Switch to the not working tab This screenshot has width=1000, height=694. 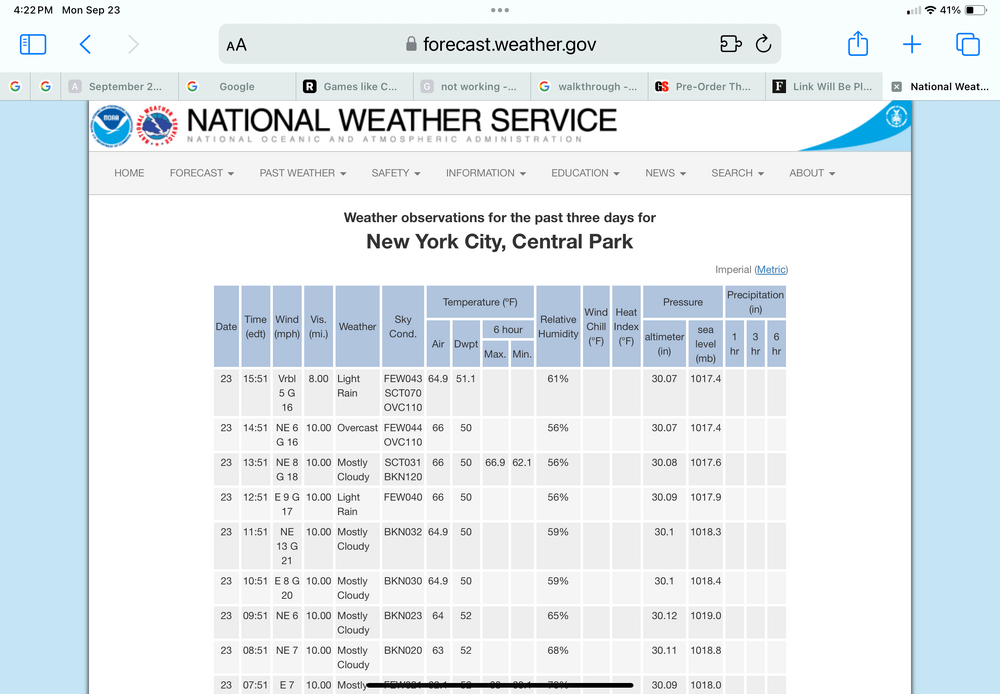pos(471,86)
